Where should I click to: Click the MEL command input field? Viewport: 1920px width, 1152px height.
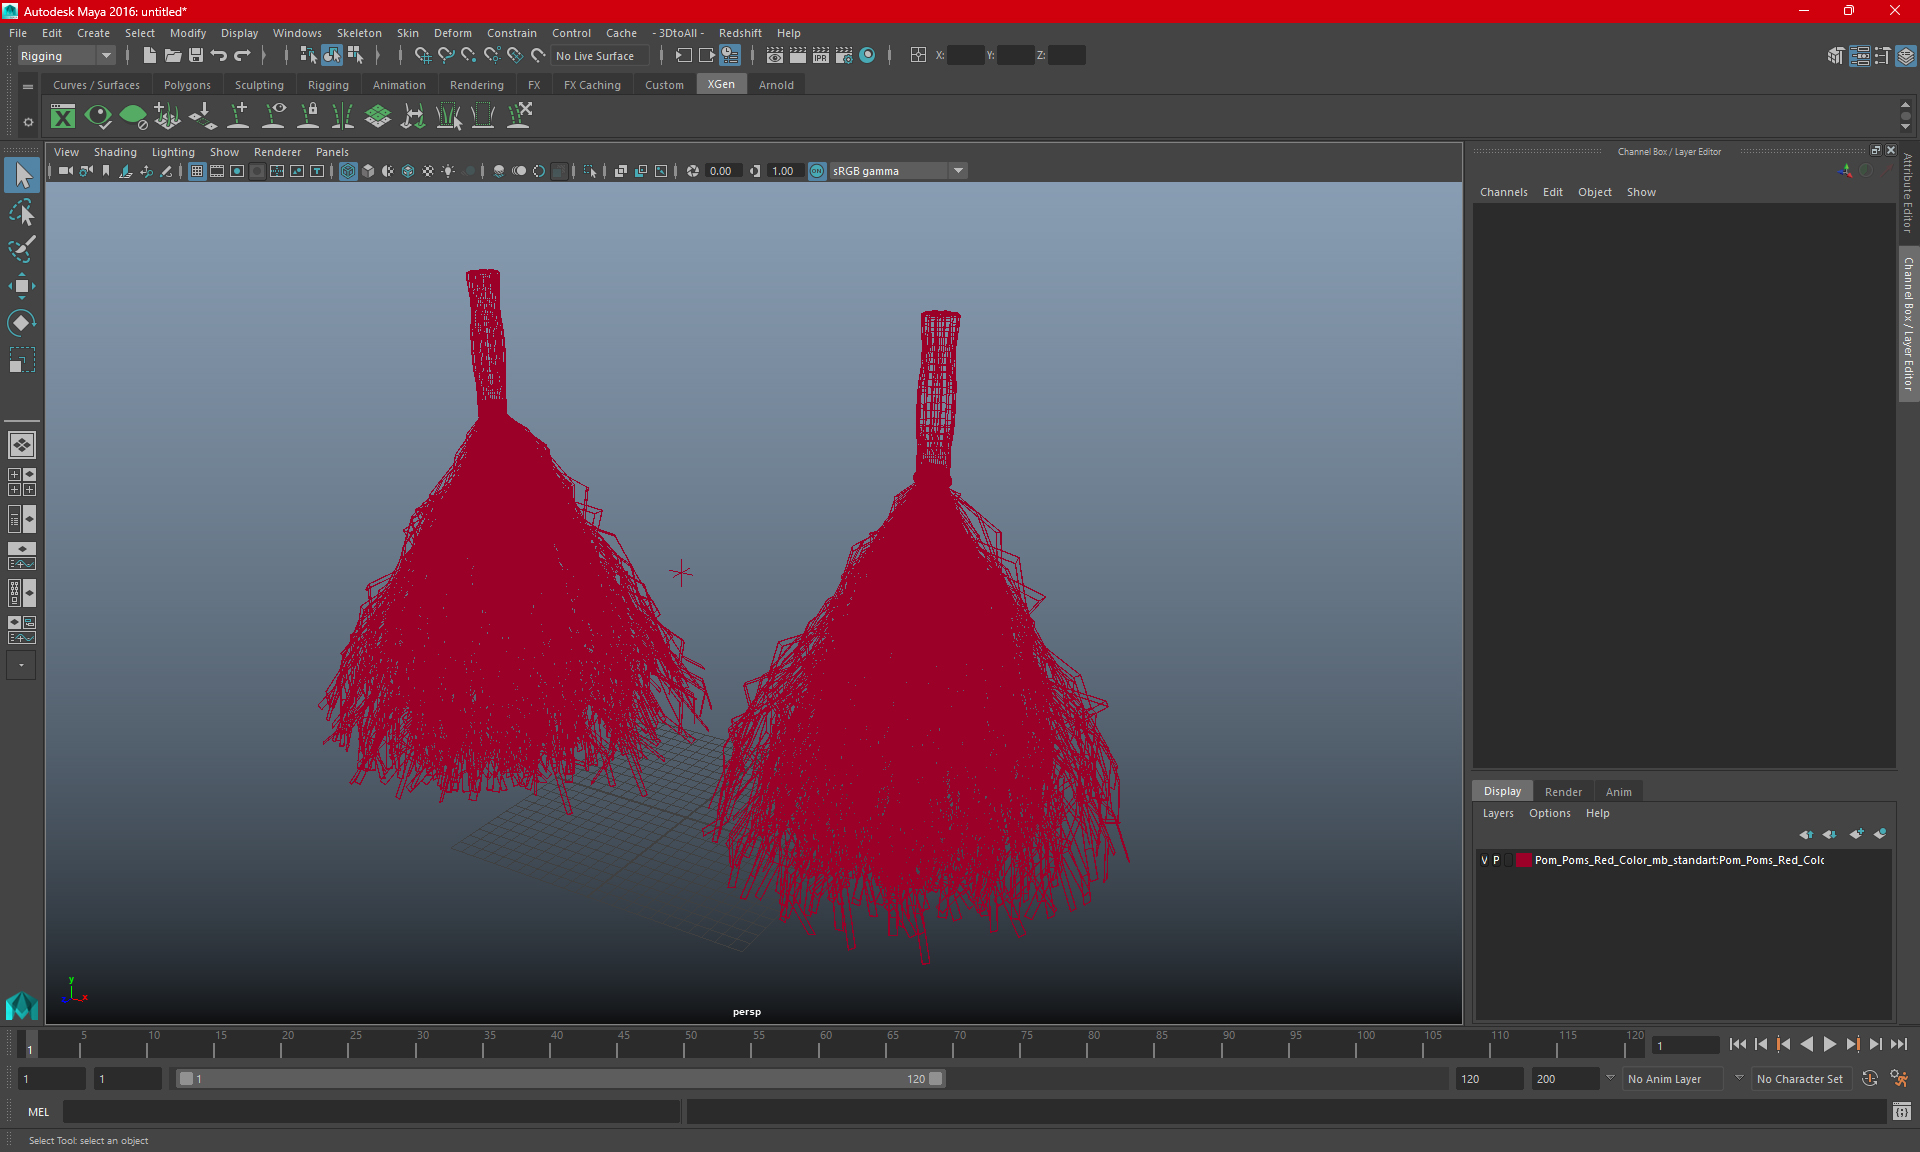click(371, 1112)
